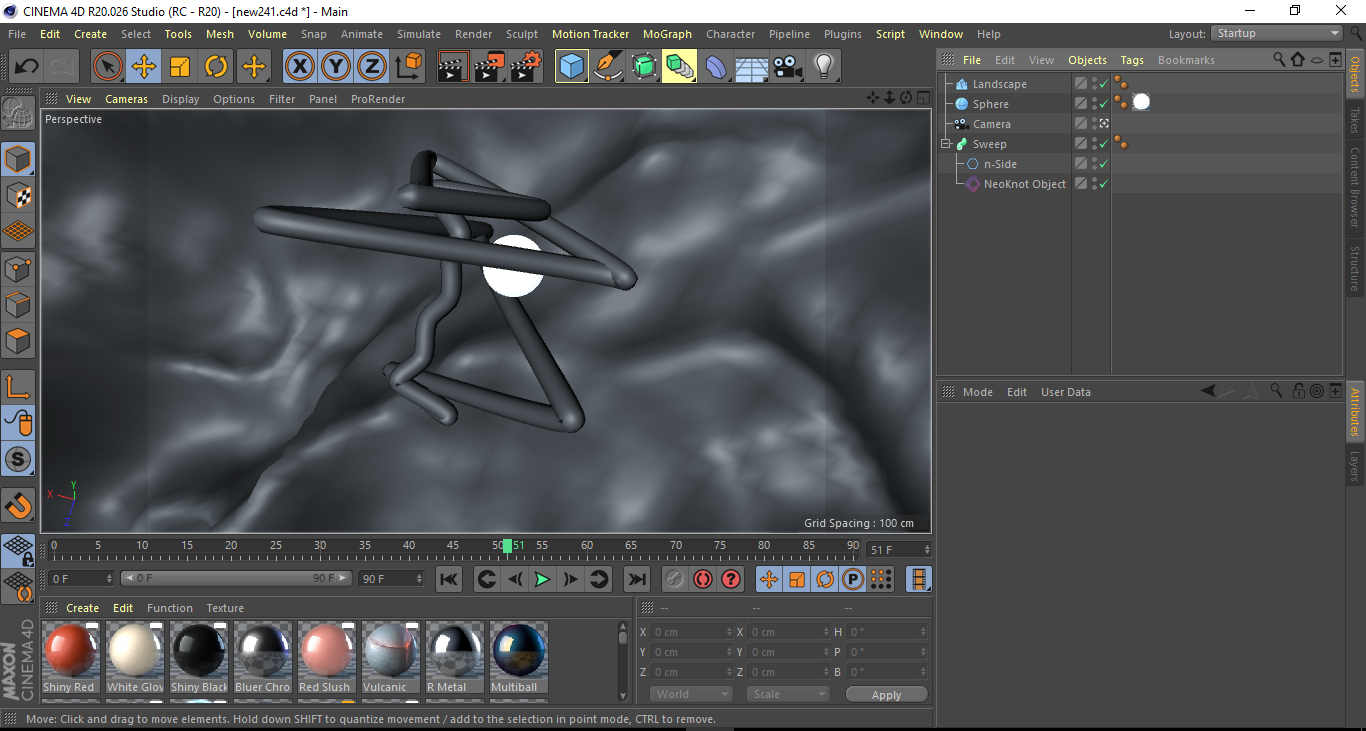Toggle Landscape object enabled checkmark
The image size is (1366, 731).
1103,84
